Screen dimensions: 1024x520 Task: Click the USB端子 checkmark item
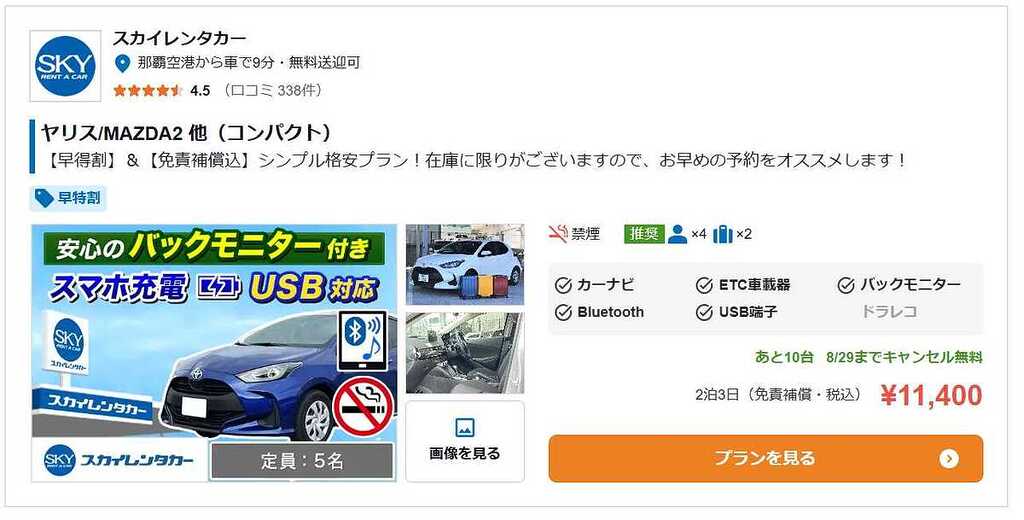pos(737,313)
